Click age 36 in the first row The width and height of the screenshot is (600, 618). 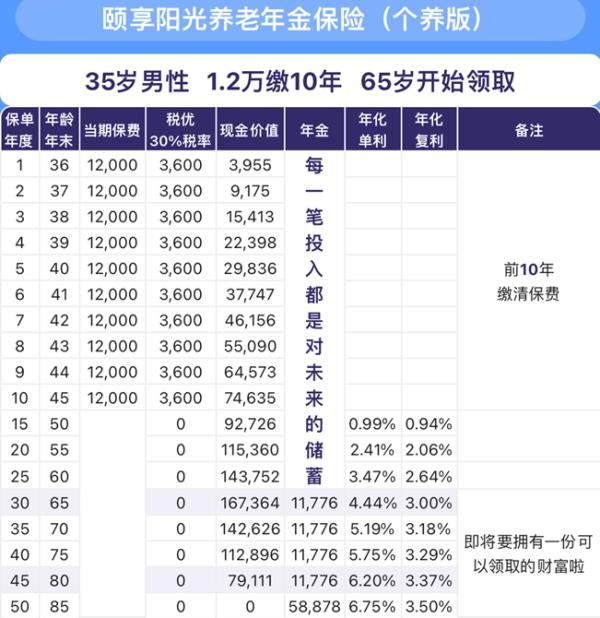[x=59, y=165]
